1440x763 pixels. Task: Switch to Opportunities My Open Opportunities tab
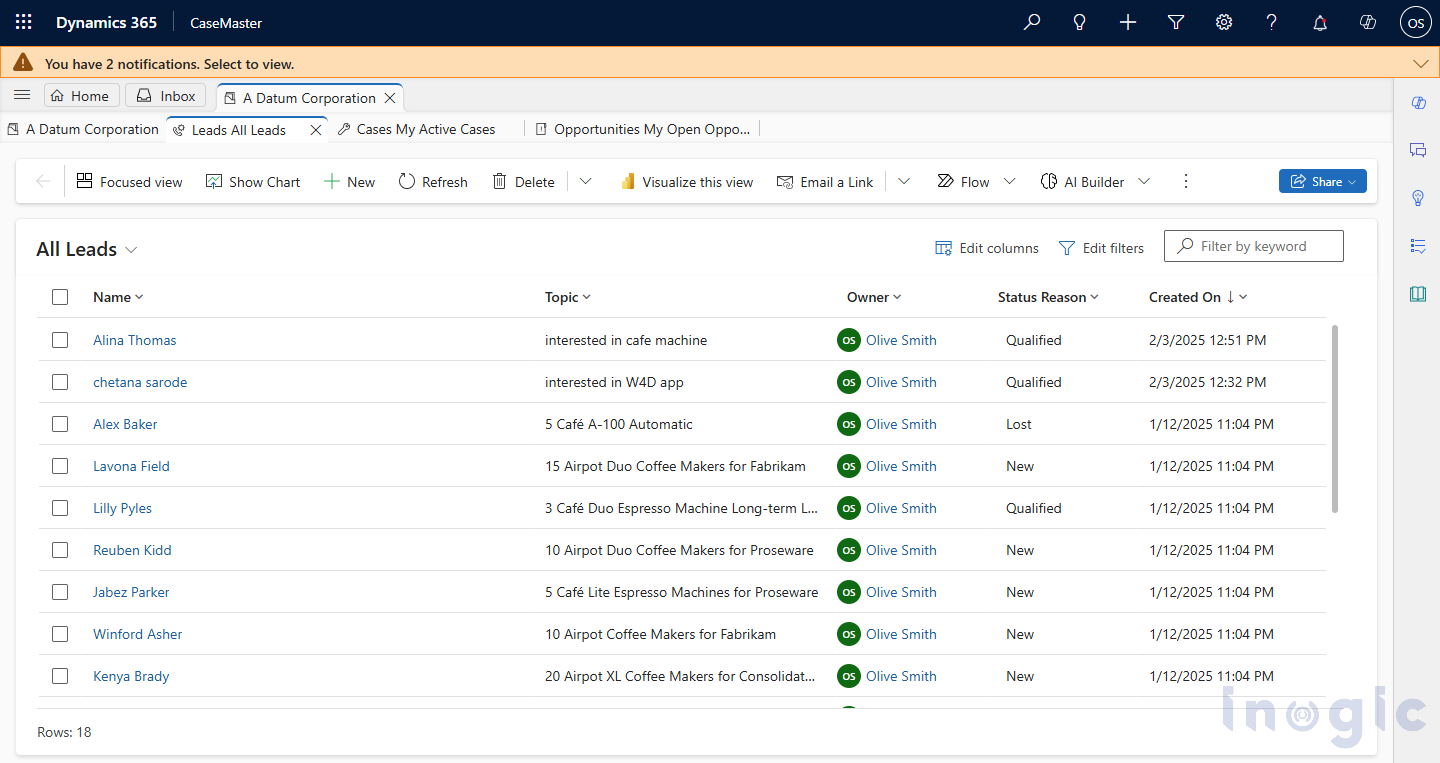(x=643, y=129)
